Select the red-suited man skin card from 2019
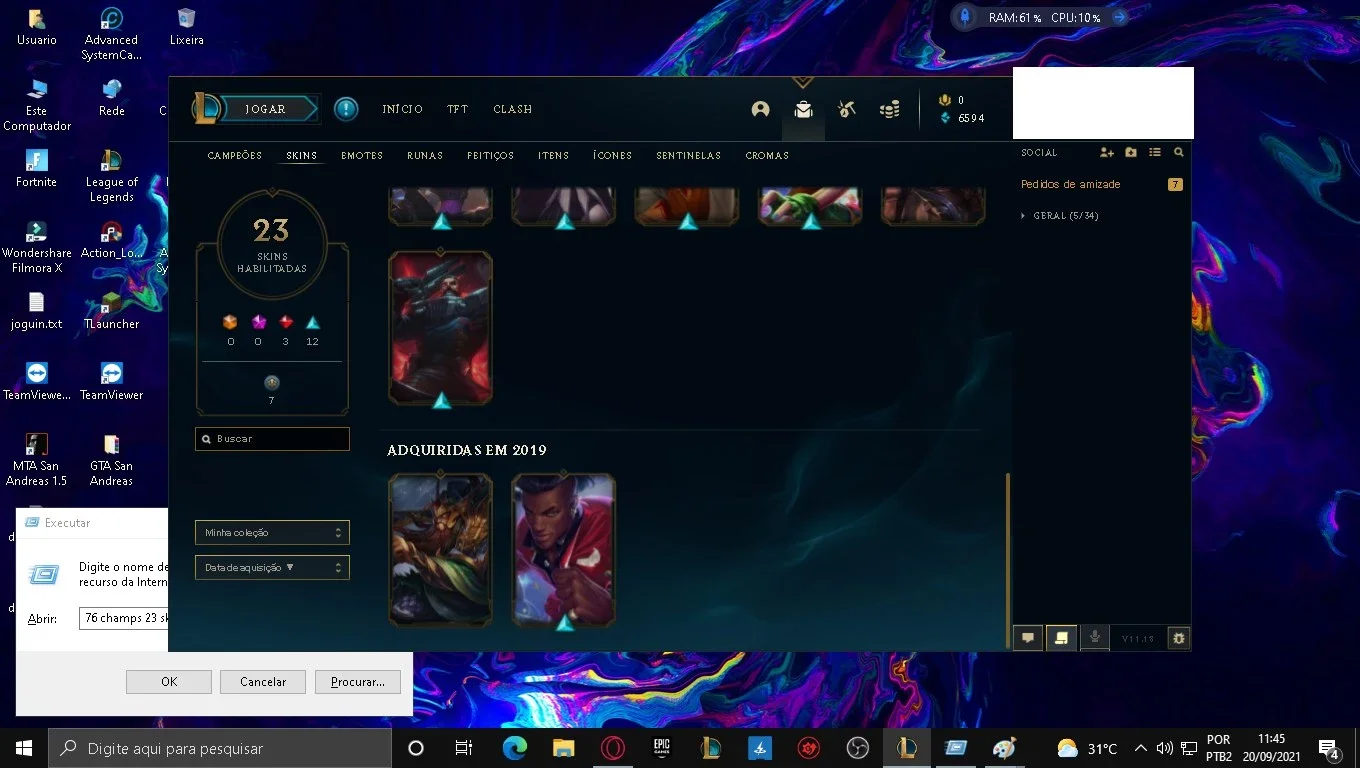Screen dimensions: 1360x768 click(563, 550)
